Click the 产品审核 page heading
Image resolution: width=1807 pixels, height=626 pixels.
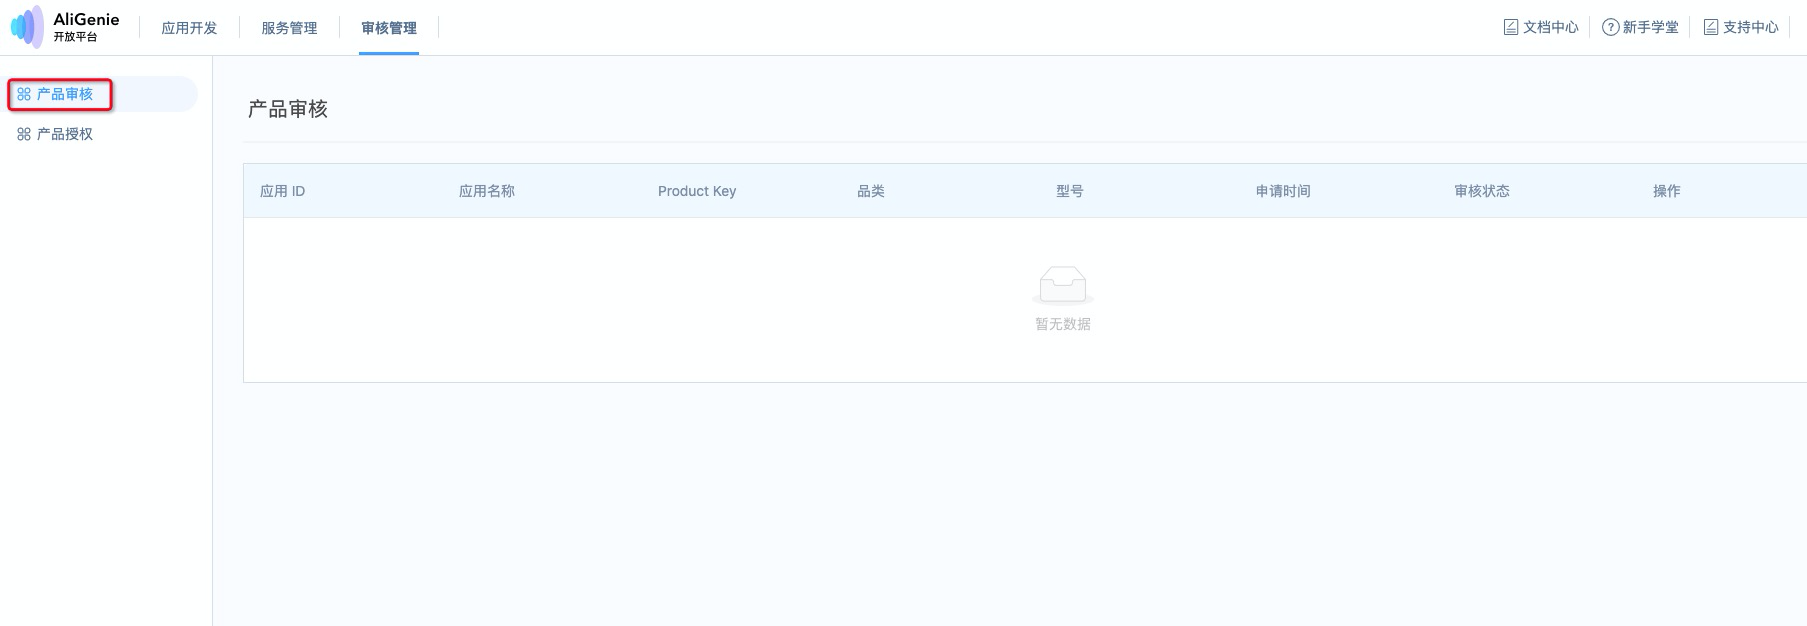coord(288,109)
